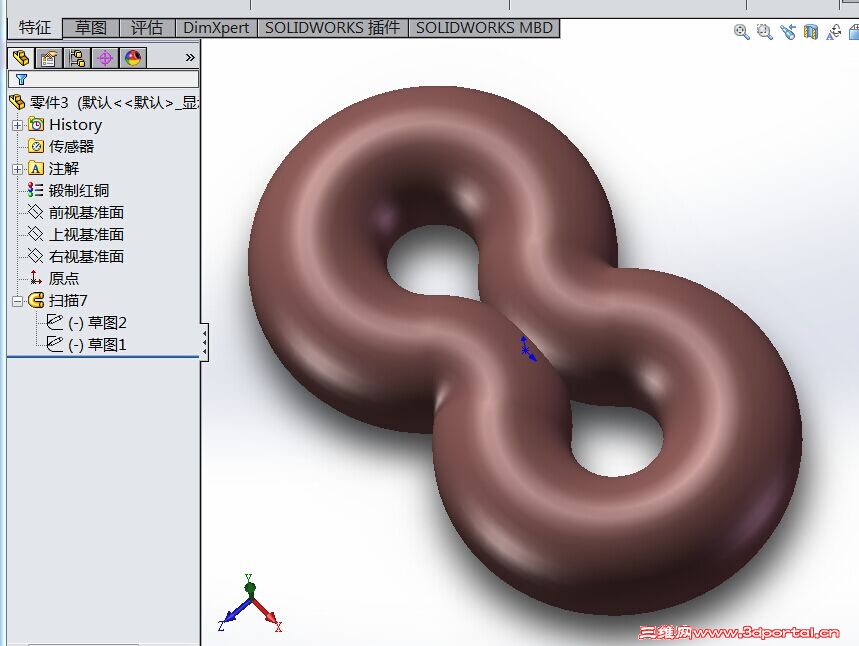Screen dimensions: 859x646
Task: Click the 注解 annotation icon
Action: tap(36, 168)
